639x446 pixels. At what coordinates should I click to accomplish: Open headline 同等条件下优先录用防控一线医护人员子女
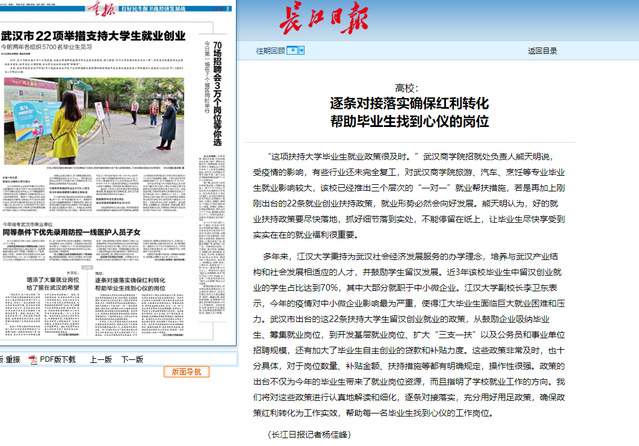[x=72, y=232]
